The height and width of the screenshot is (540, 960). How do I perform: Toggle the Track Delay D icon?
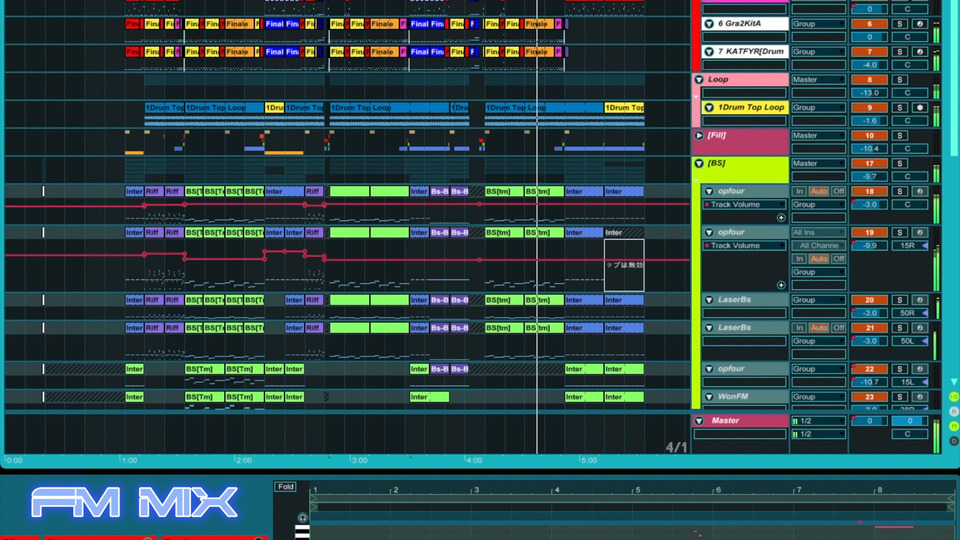954,441
